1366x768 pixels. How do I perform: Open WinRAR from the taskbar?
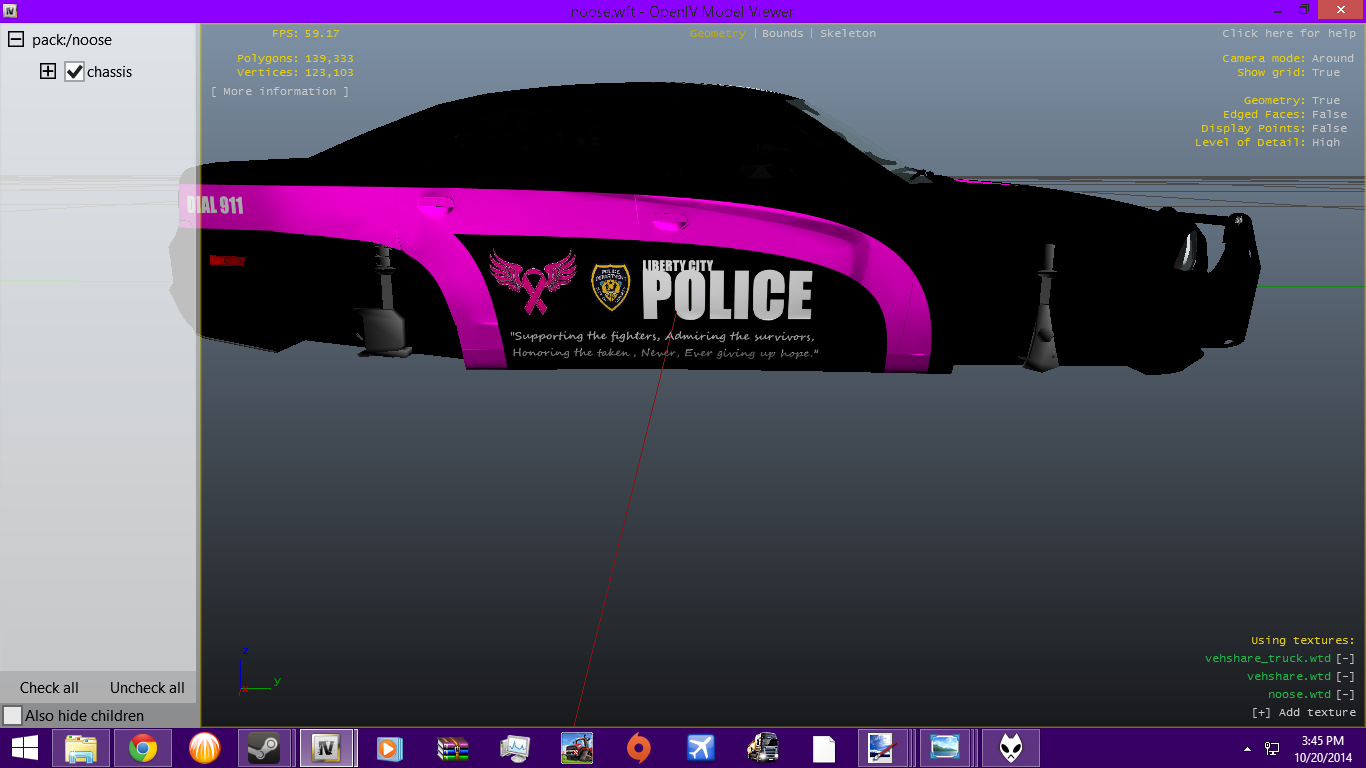(x=452, y=748)
